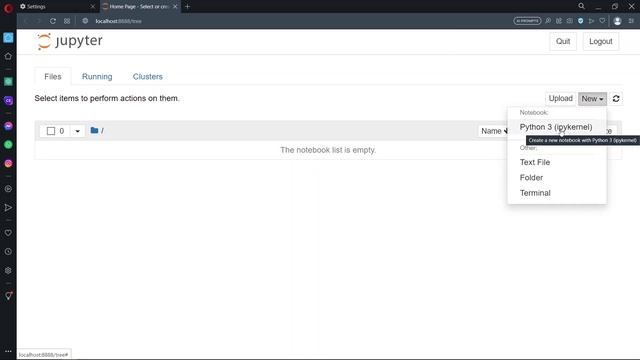Click the site info icon in the address bar

click(x=85, y=21)
